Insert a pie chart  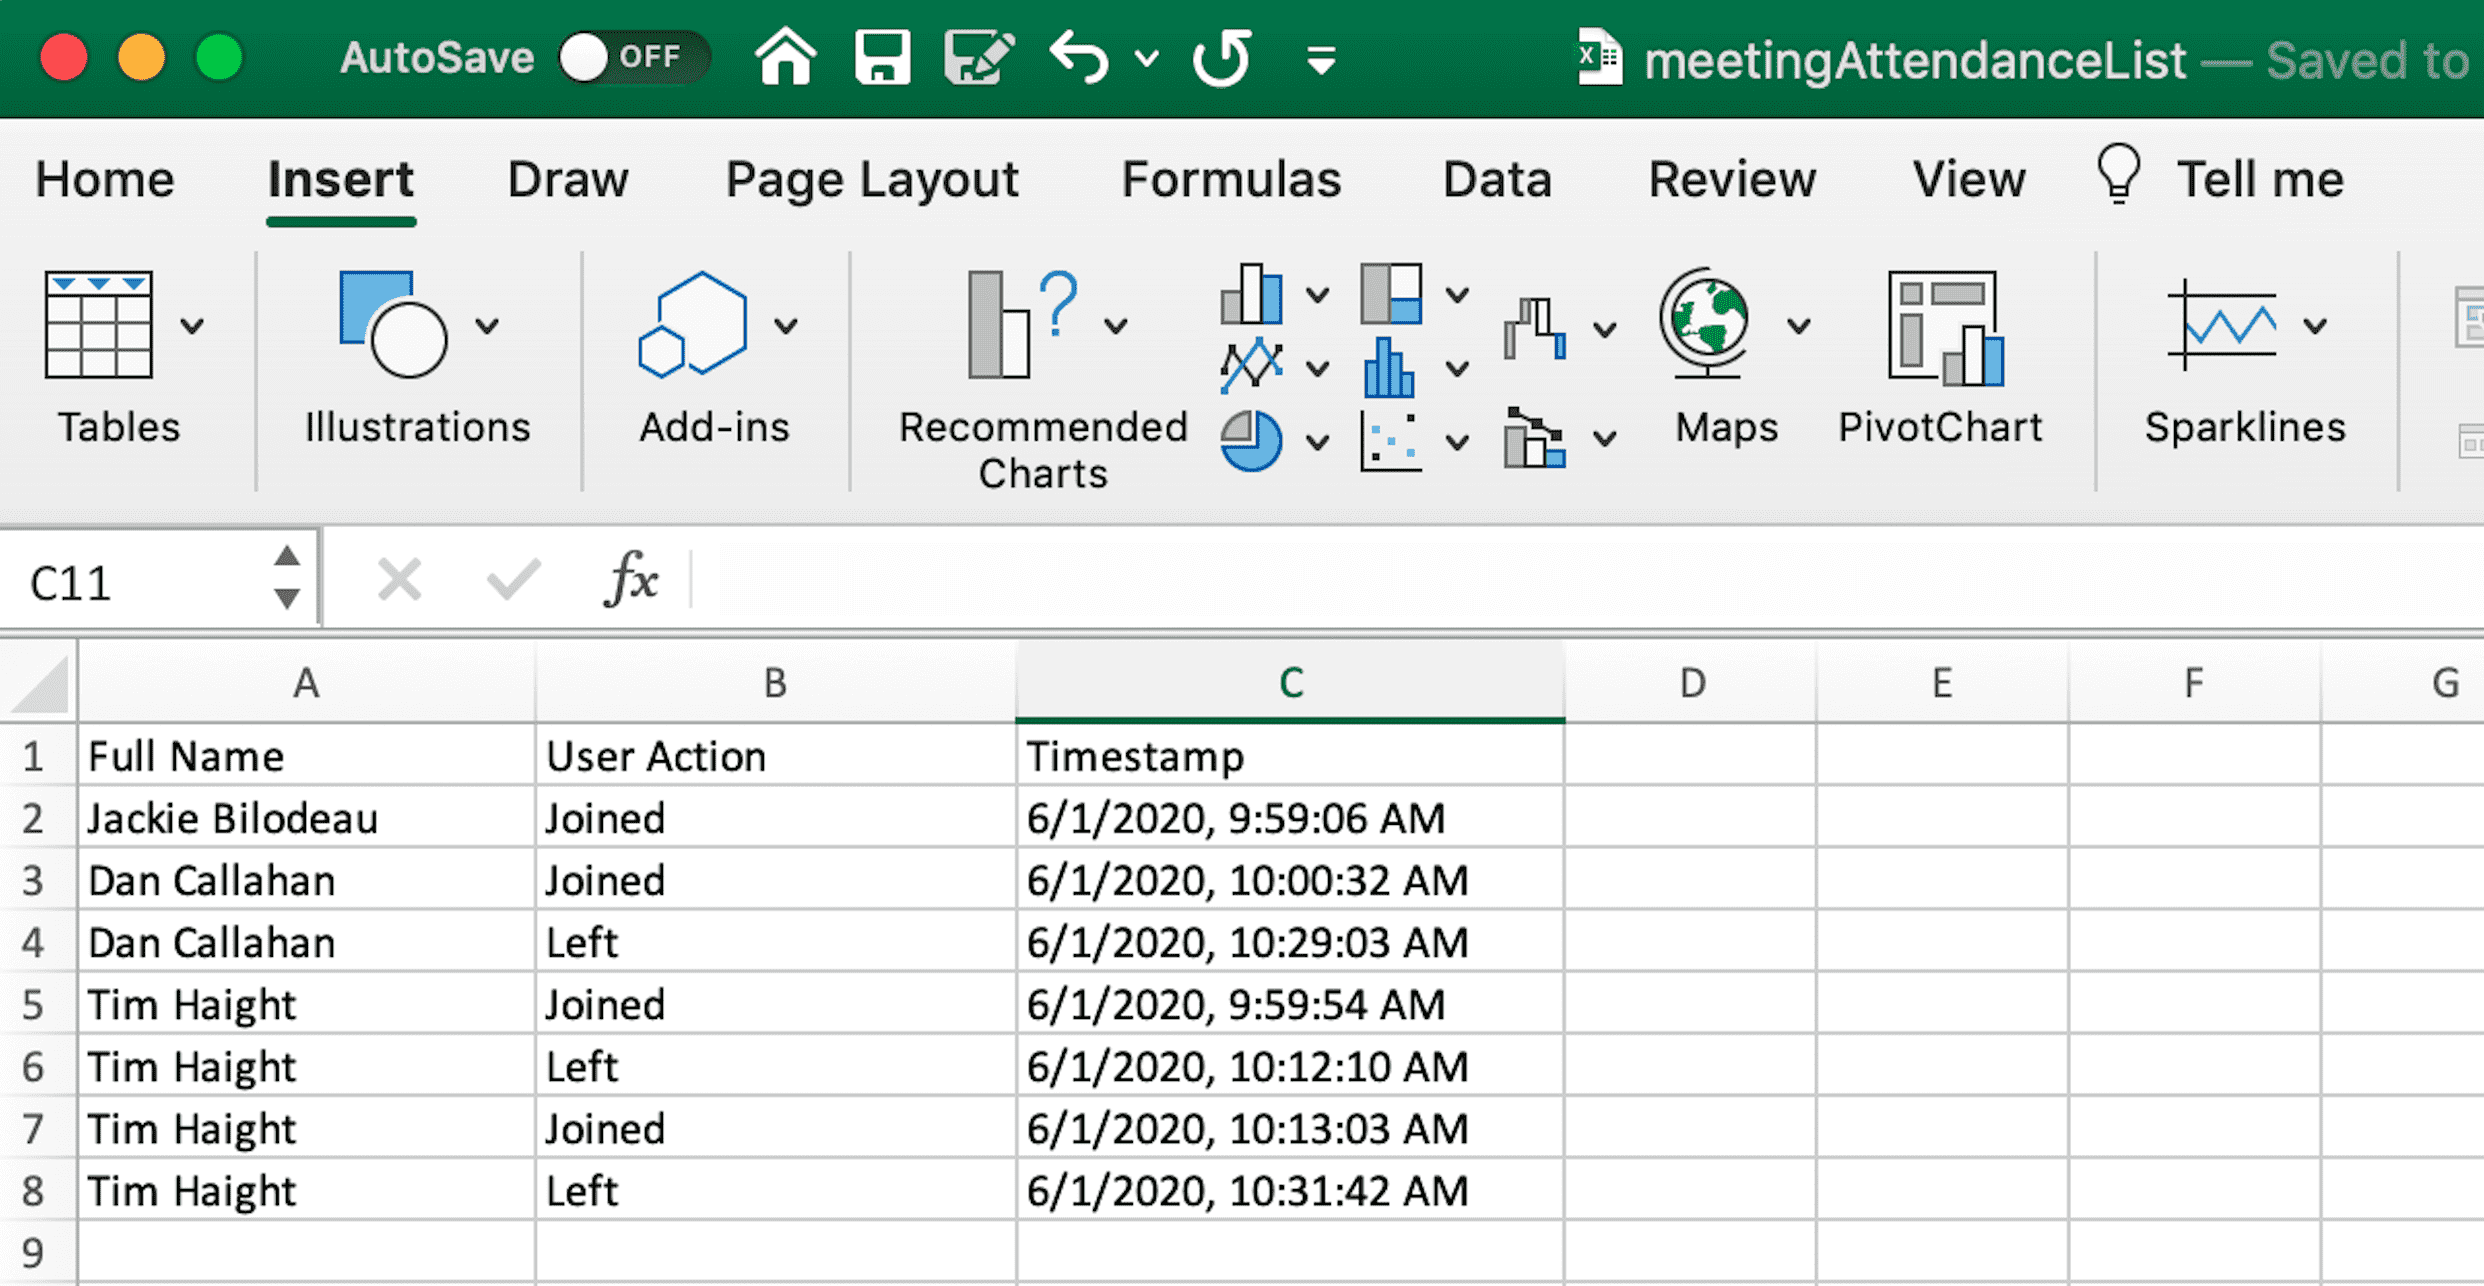tap(1251, 440)
